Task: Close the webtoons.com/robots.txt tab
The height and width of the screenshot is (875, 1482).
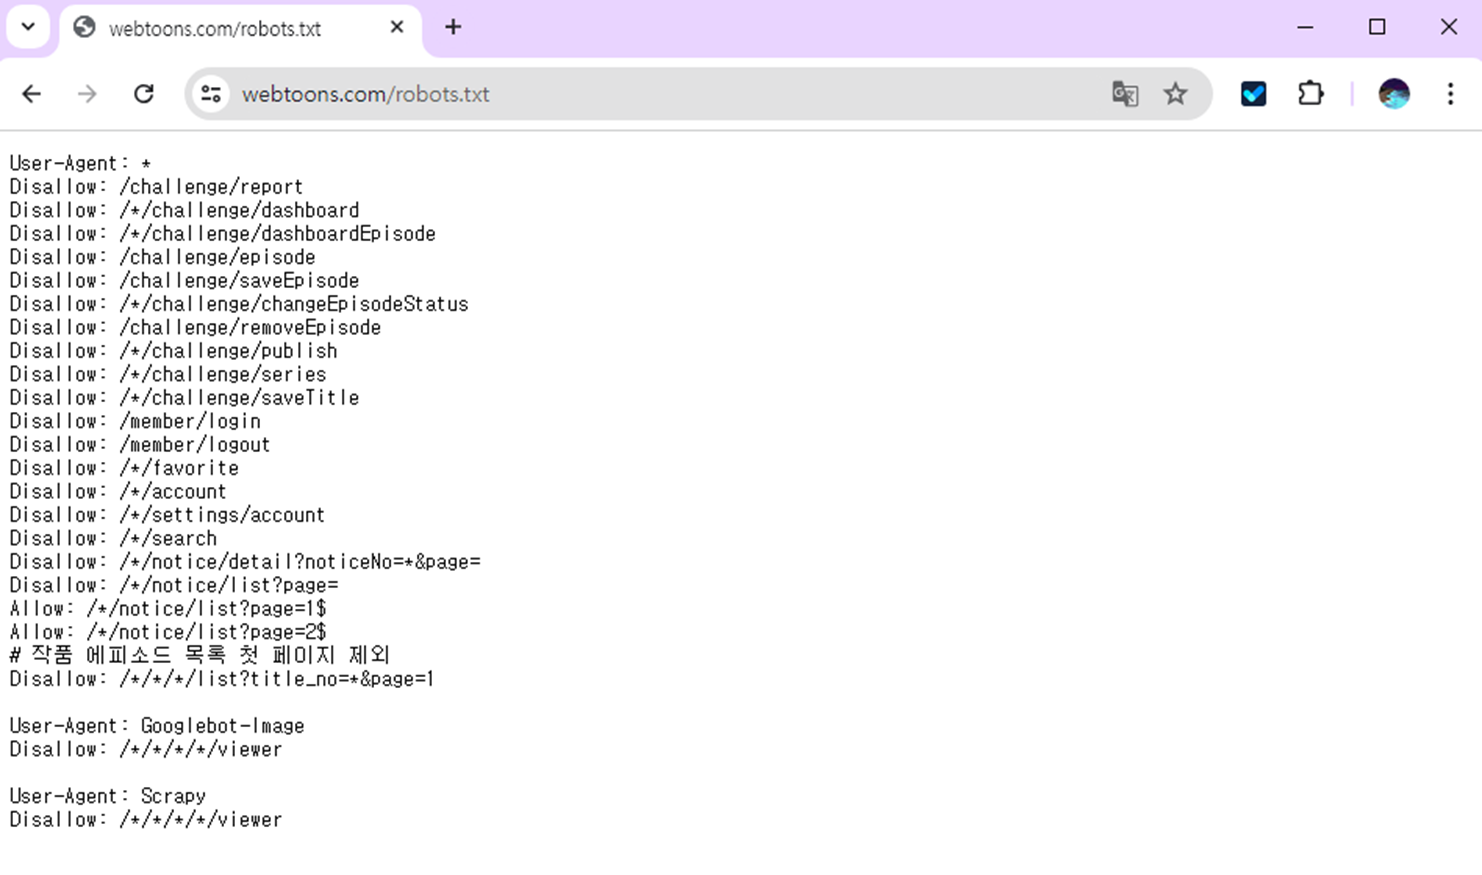Action: tap(397, 27)
